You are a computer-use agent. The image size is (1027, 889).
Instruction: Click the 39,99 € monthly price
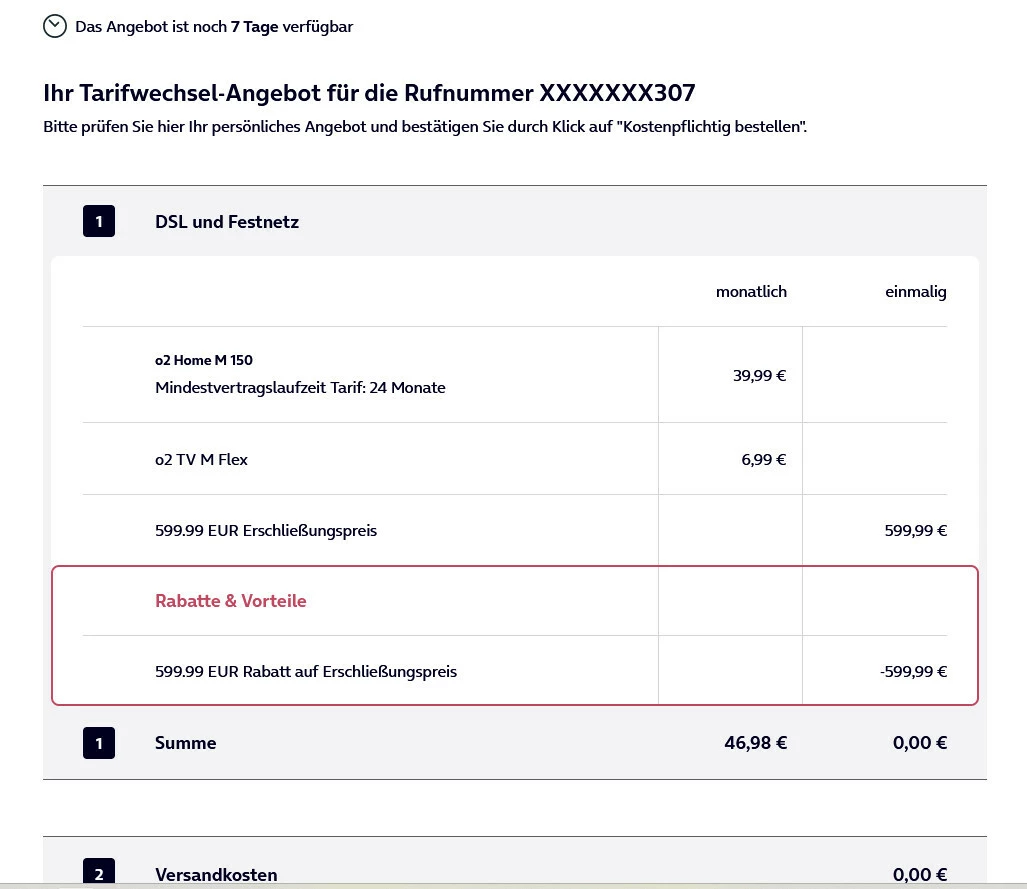[x=759, y=376]
